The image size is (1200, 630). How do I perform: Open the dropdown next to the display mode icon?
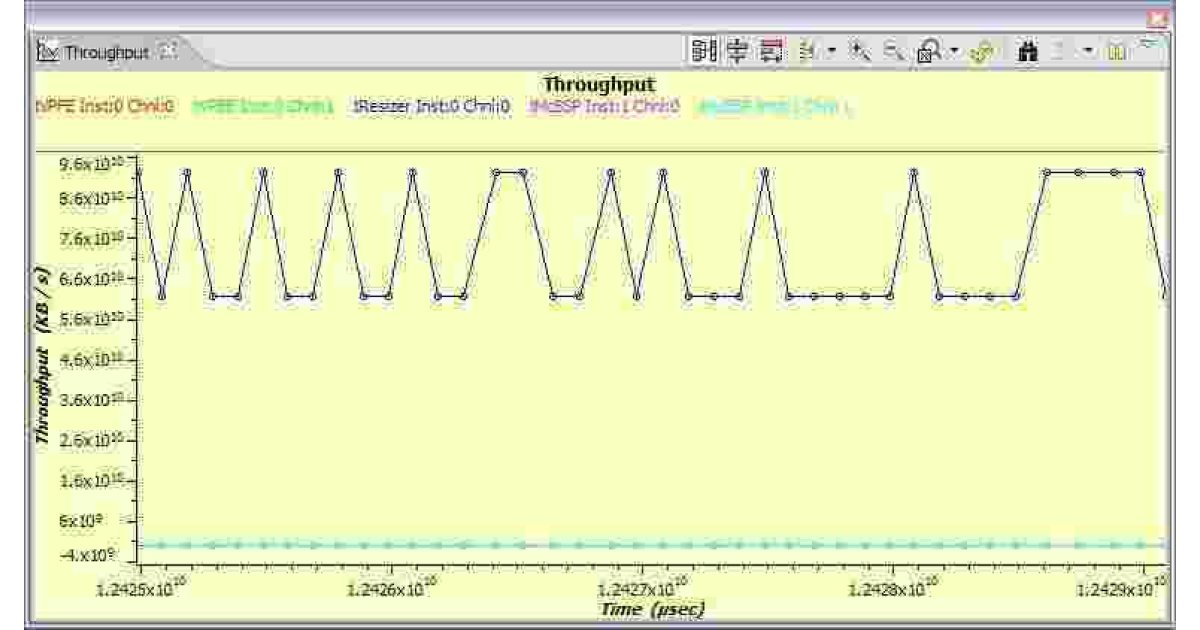(x=830, y=48)
